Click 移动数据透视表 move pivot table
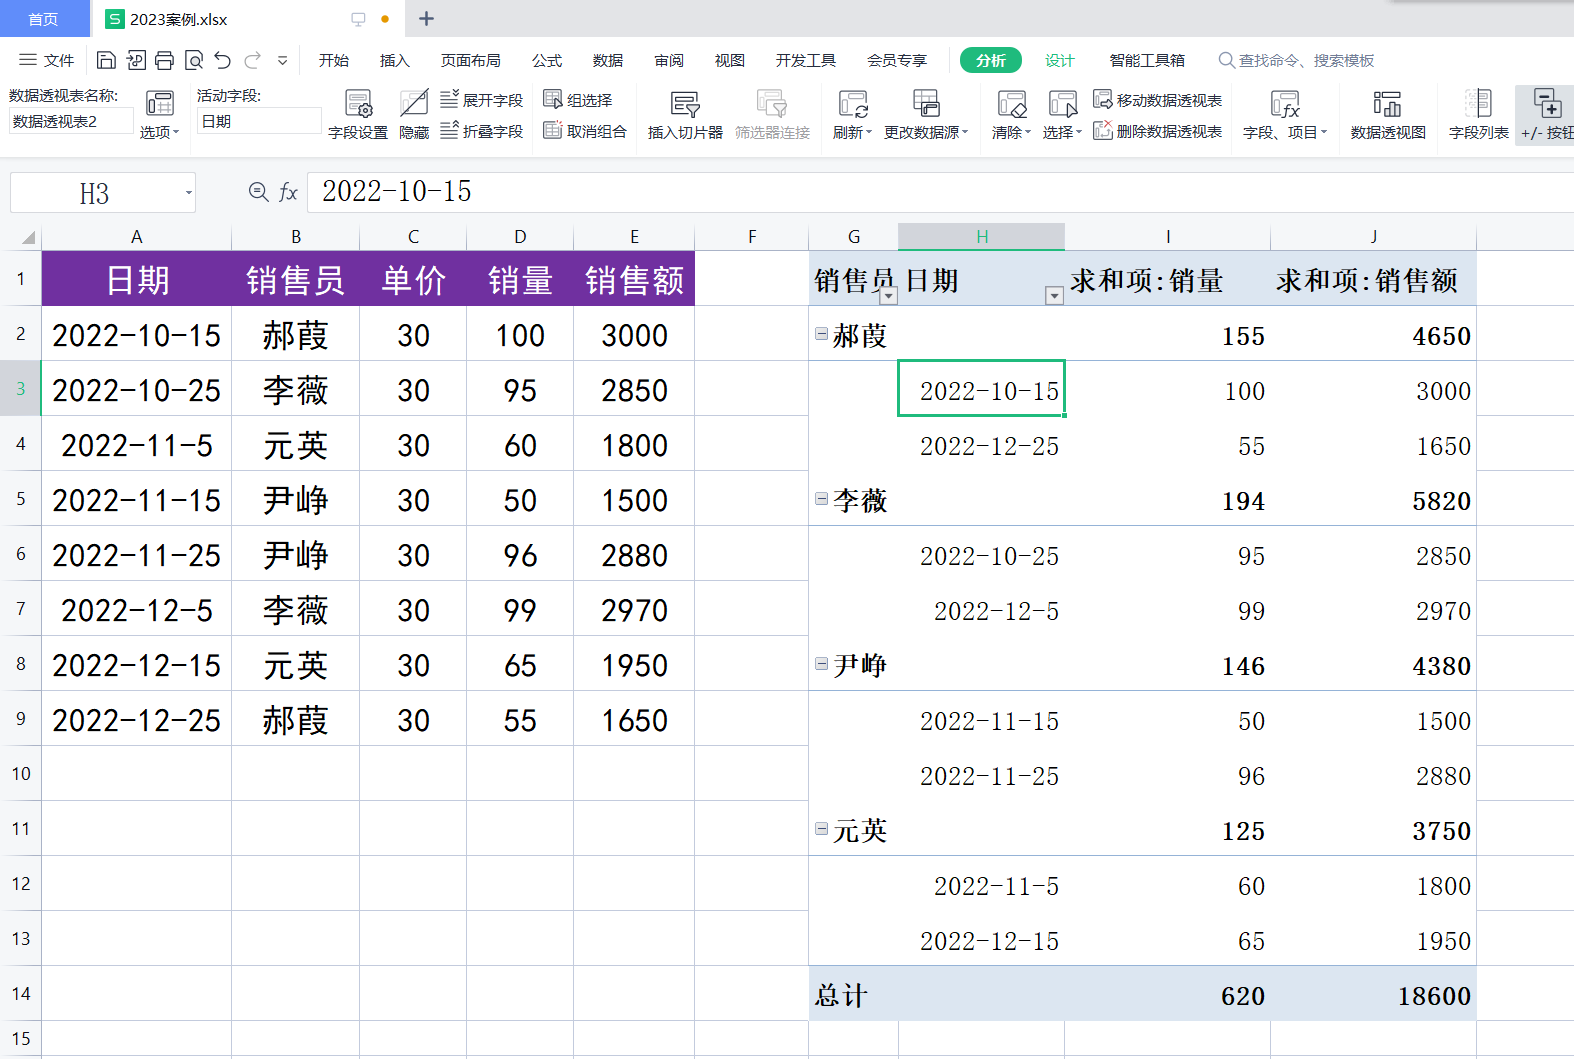Viewport: 1574px width, 1059px height. tap(1158, 100)
